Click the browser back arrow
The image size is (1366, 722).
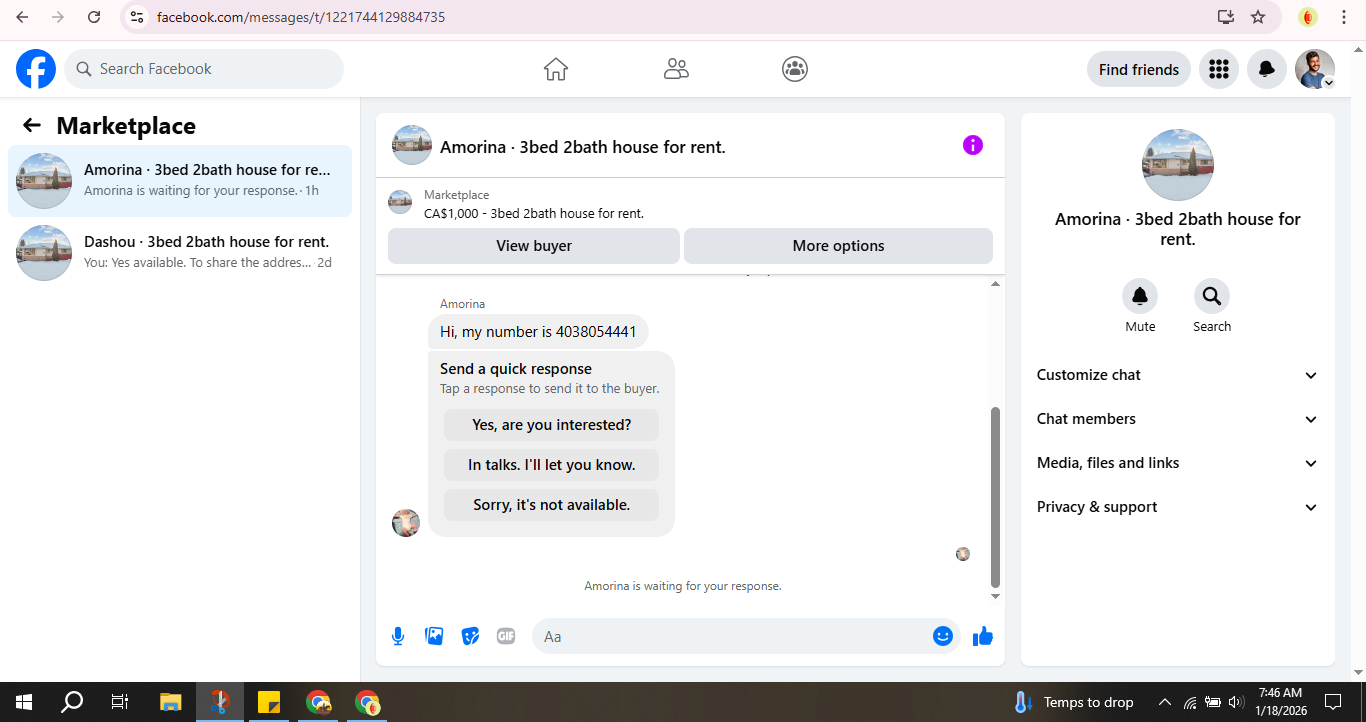coord(22,17)
